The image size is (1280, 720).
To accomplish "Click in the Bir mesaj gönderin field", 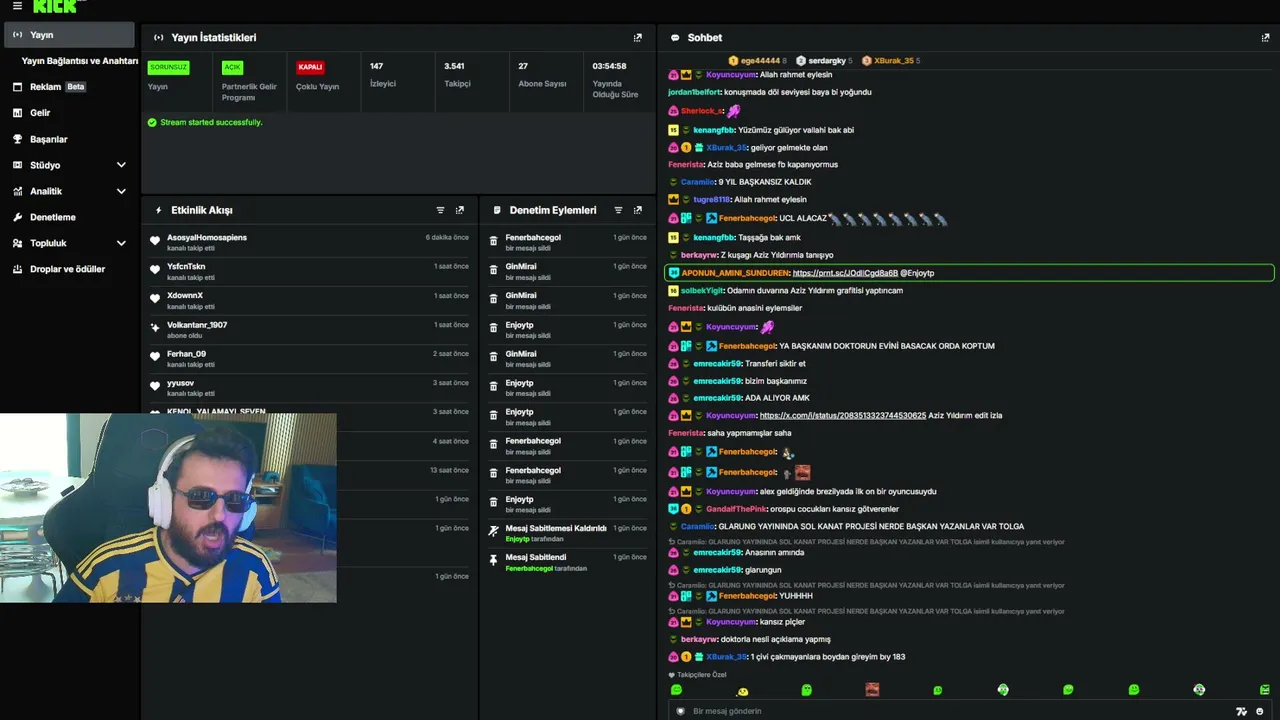I will [x=960, y=711].
